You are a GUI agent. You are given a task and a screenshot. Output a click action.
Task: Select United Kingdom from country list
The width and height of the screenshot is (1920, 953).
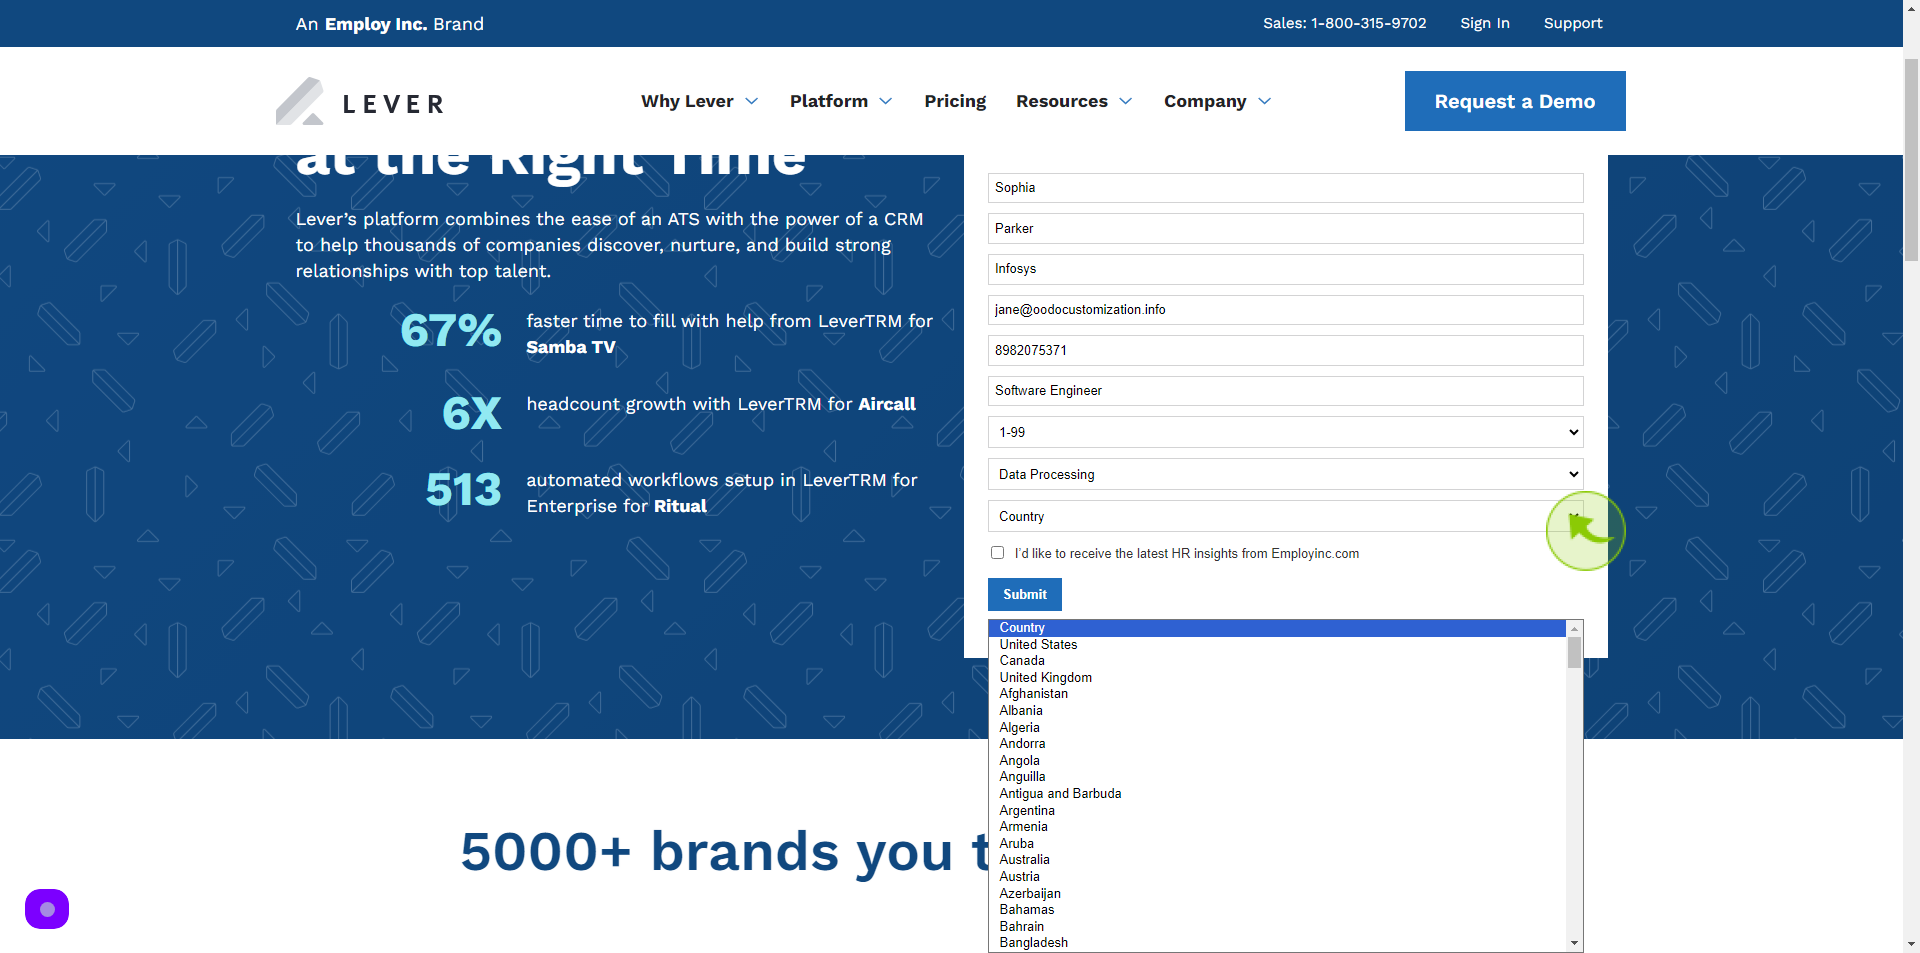1277,678
